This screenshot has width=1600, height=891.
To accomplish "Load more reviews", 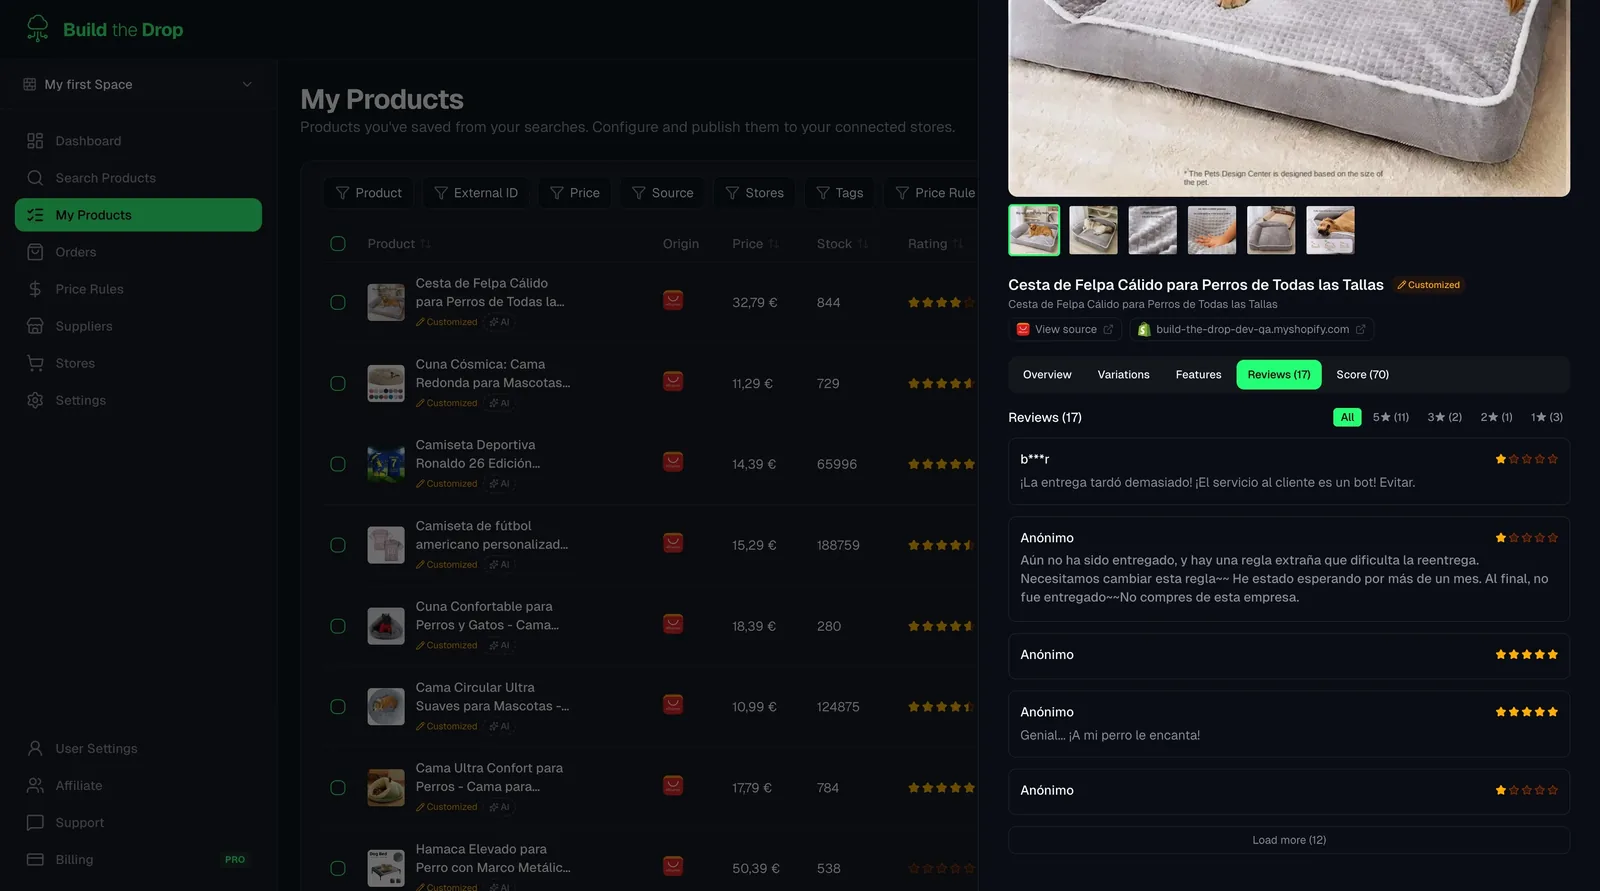I will point(1289,840).
